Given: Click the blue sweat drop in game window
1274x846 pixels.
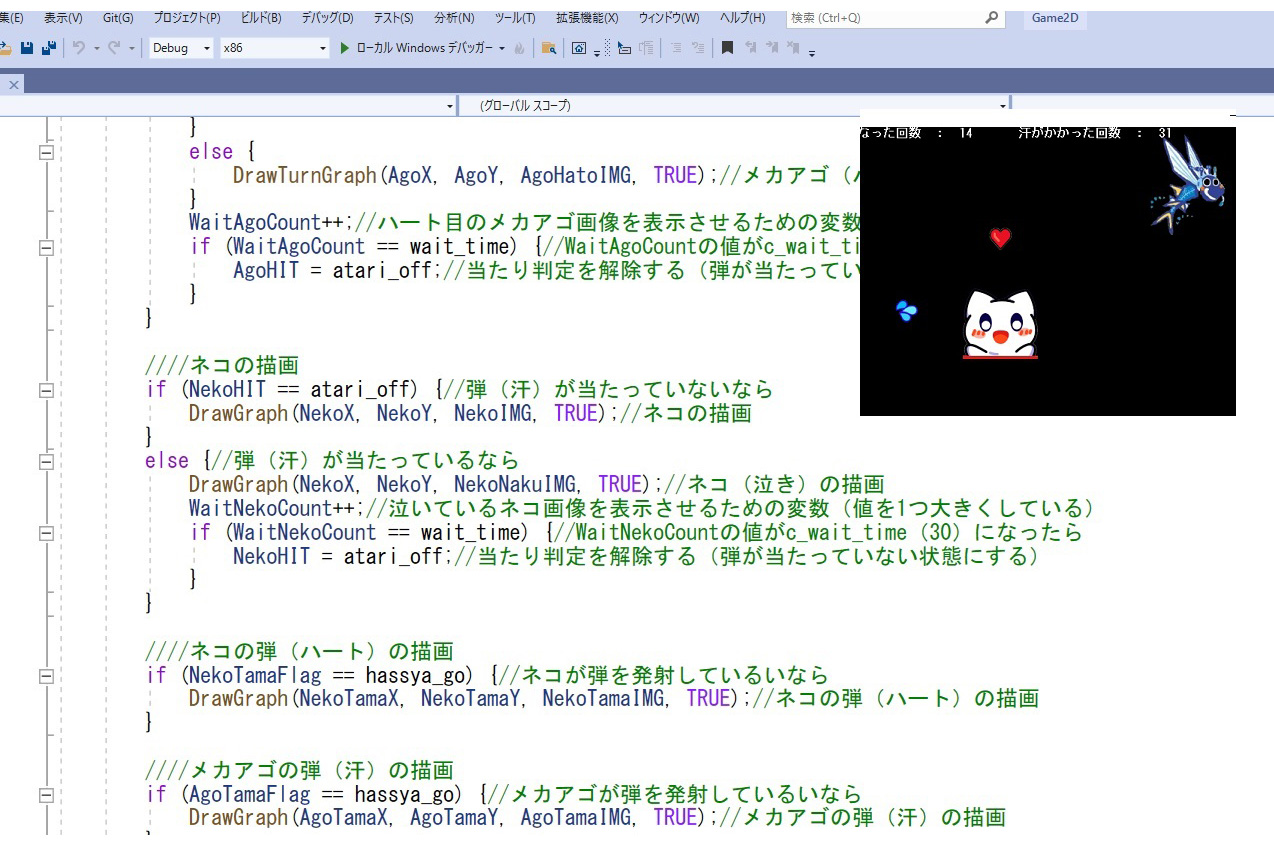Looking at the screenshot, I should 906,311.
